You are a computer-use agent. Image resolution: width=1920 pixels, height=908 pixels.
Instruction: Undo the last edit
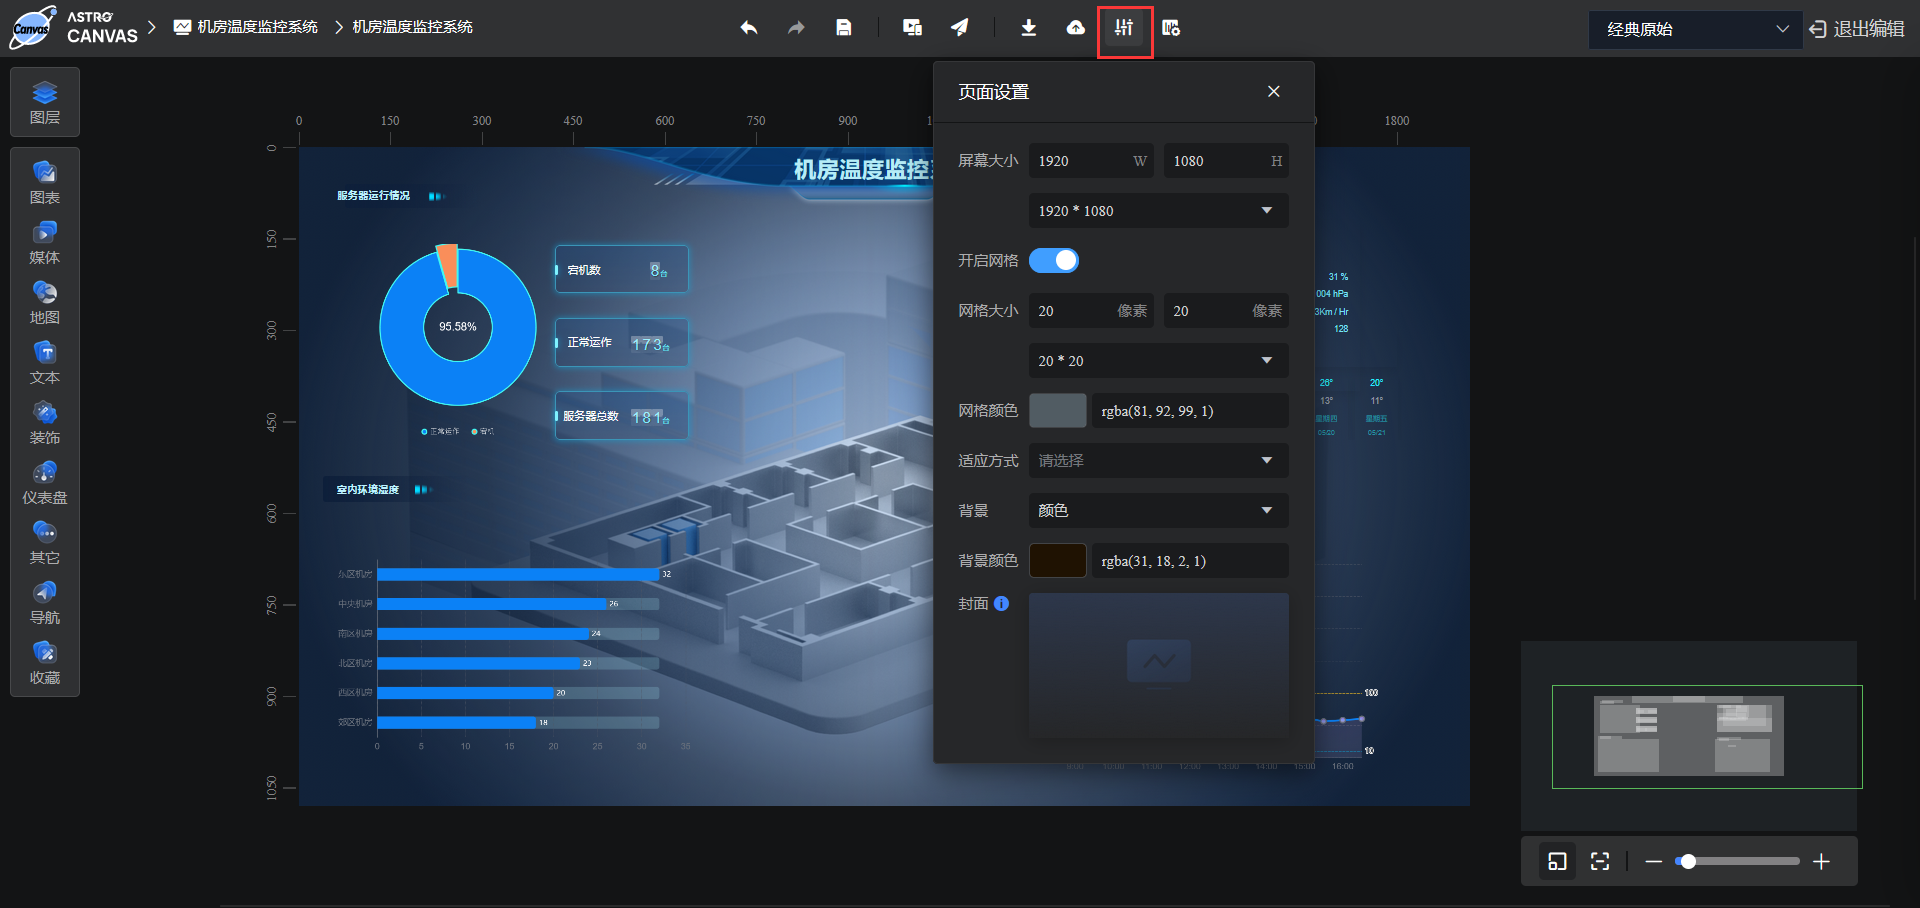[x=748, y=28]
